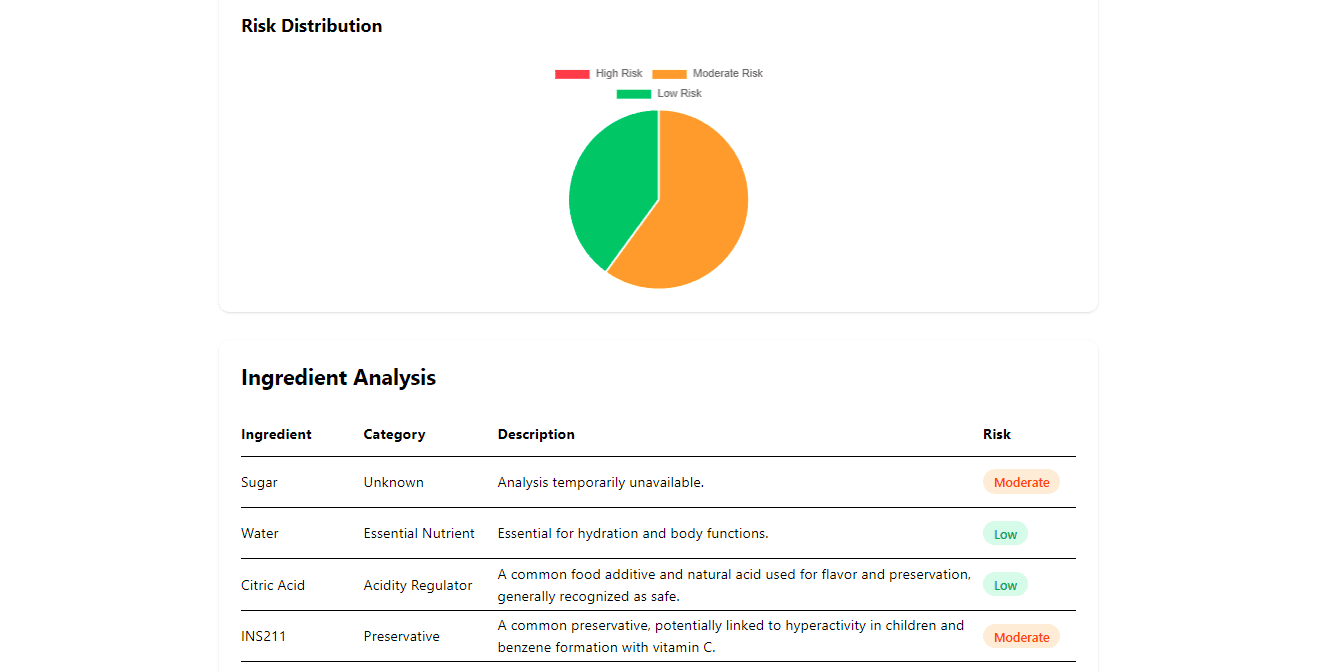Toggle the Moderate Risk legend swatch
Screen dimensions: 1321x672
tap(669, 74)
